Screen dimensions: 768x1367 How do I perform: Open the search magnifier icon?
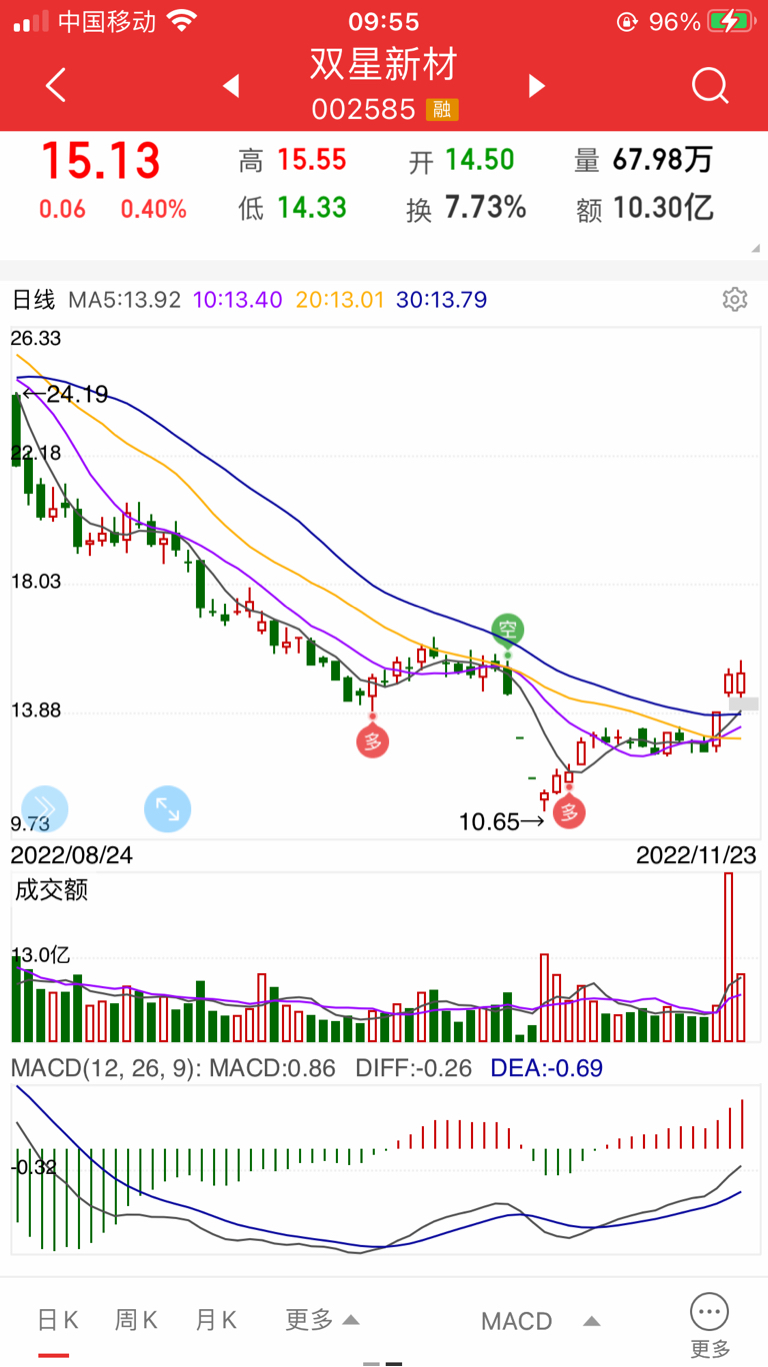pyautogui.click(x=710, y=86)
